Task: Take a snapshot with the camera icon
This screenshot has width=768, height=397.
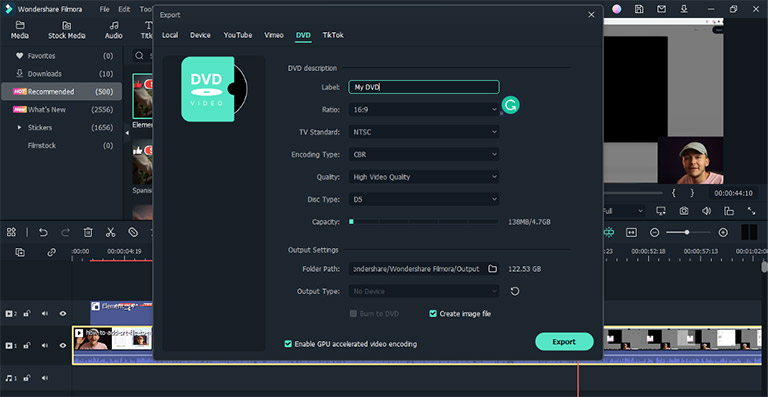Action: (x=684, y=211)
